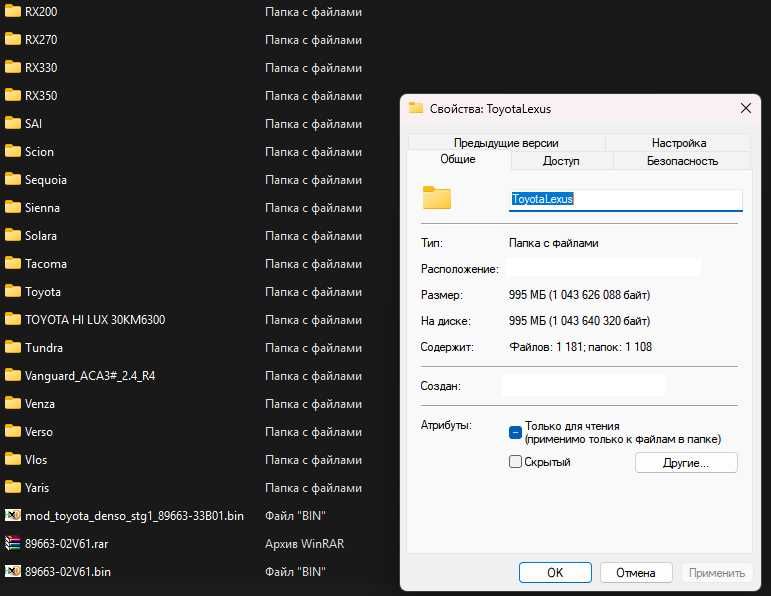This screenshot has width=771, height=596.
Task: Select the file name 89663-02V61.bin
Action: coord(68,571)
